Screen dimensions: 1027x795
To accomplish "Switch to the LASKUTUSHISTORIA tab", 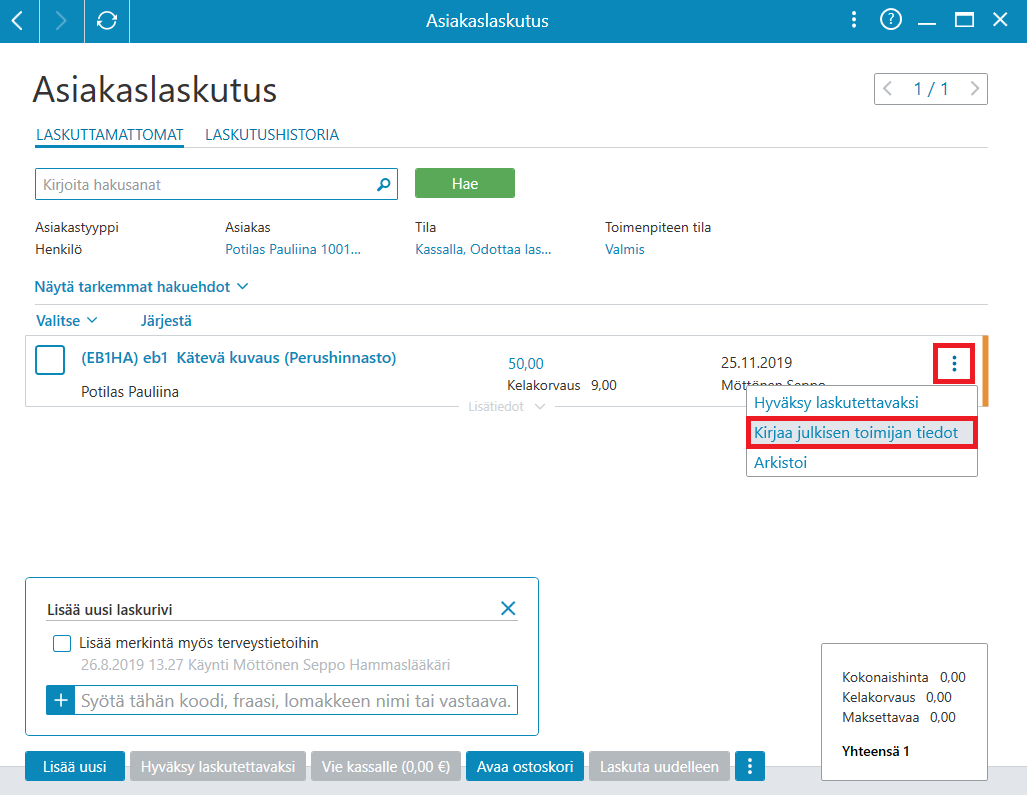I will tap(272, 135).
